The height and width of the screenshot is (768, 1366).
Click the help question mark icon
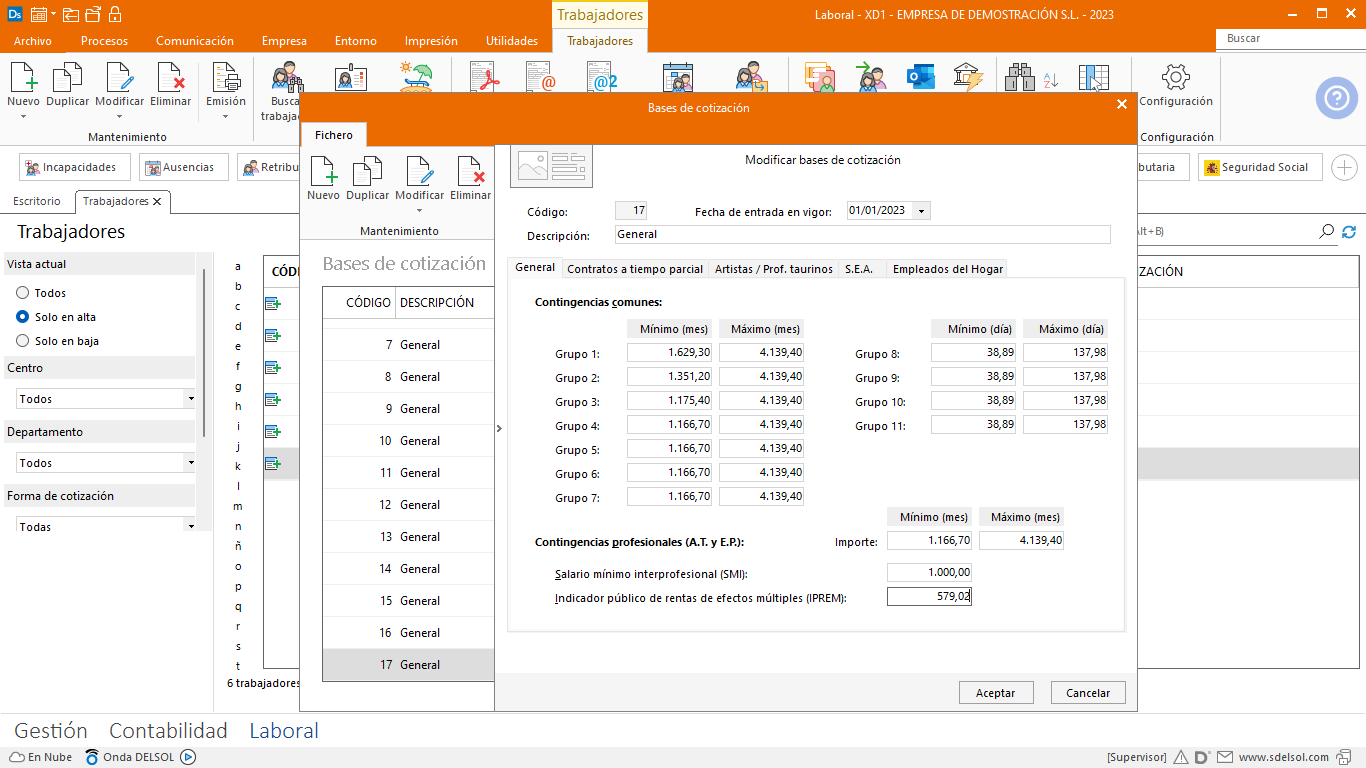[1336, 98]
